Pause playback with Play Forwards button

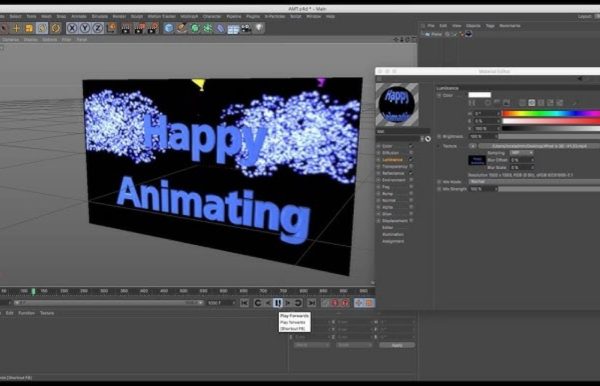point(278,303)
